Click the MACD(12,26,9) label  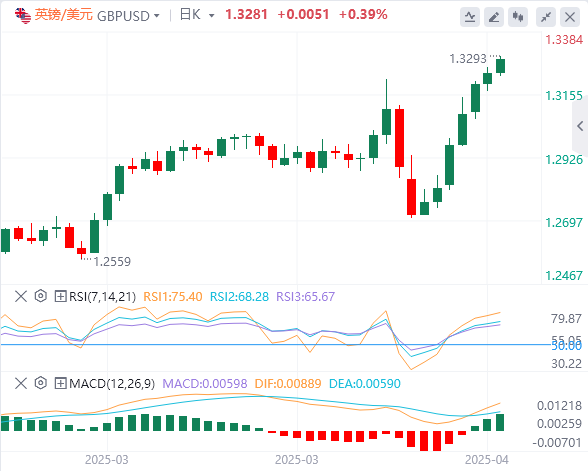coord(112,384)
